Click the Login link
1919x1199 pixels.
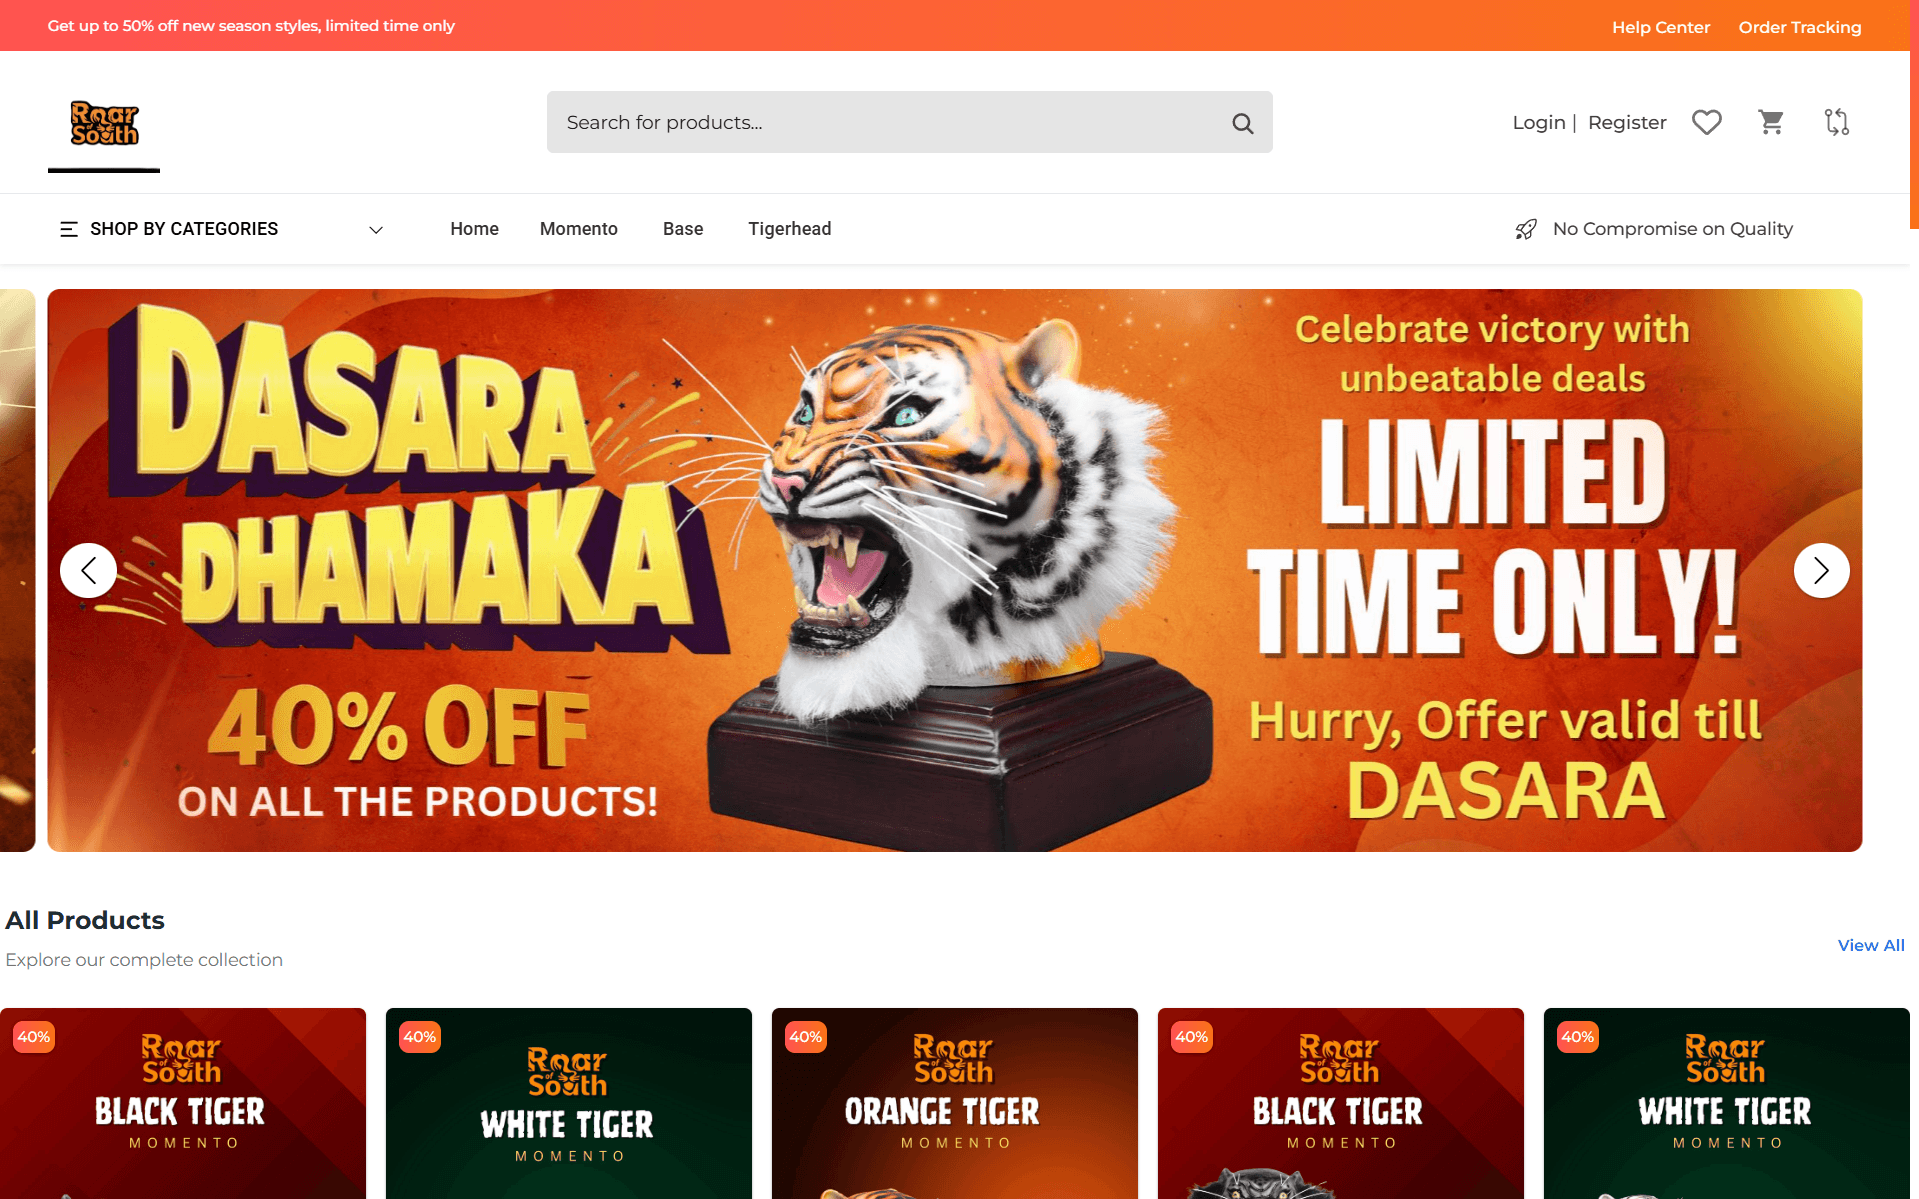1539,122
